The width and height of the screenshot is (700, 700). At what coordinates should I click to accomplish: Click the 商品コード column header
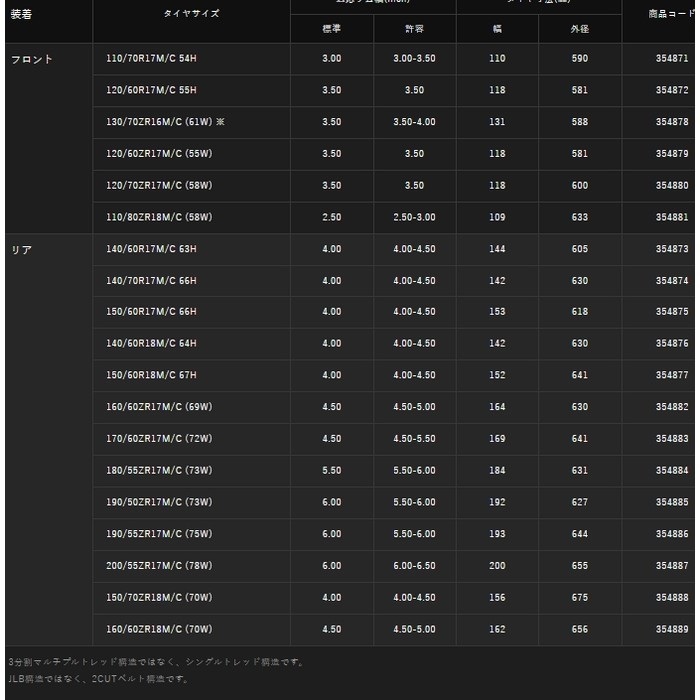[x=668, y=14]
